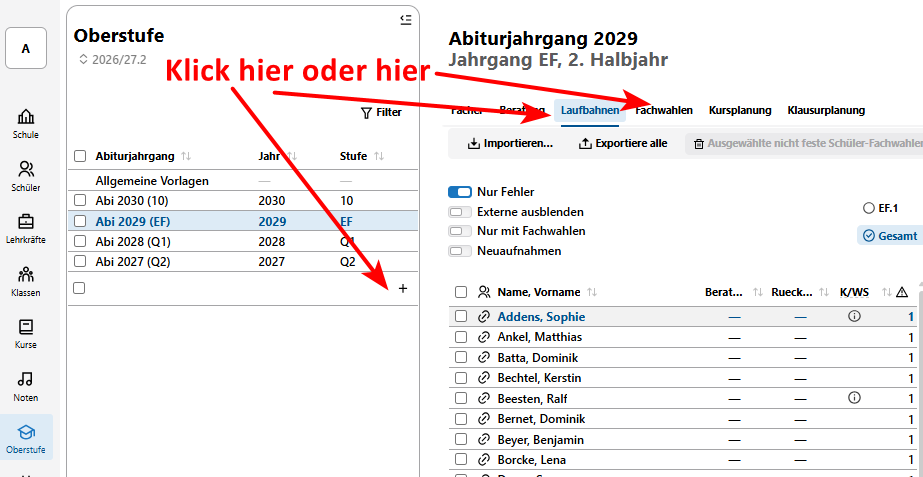Image resolution: width=923 pixels, height=477 pixels.
Task: Open the Filter for the Abiturjahrgang list
Action: (x=381, y=112)
